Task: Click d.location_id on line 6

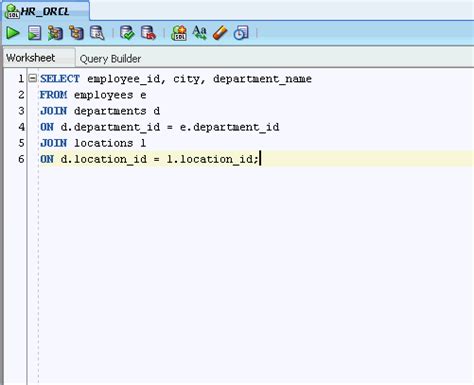Action: [x=104, y=159]
